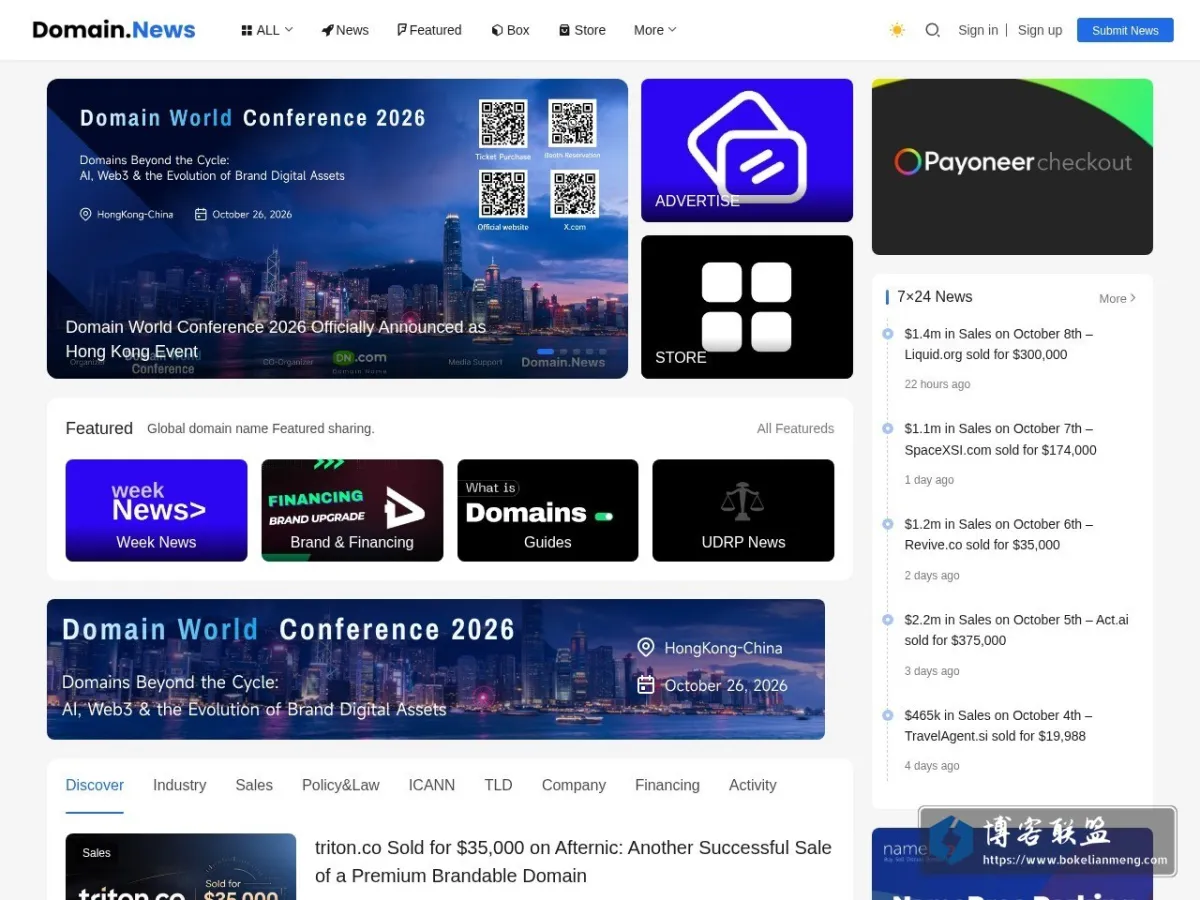Select the active carousel slide indicator
Screen dimensions: 1200x900
pyautogui.click(x=546, y=352)
